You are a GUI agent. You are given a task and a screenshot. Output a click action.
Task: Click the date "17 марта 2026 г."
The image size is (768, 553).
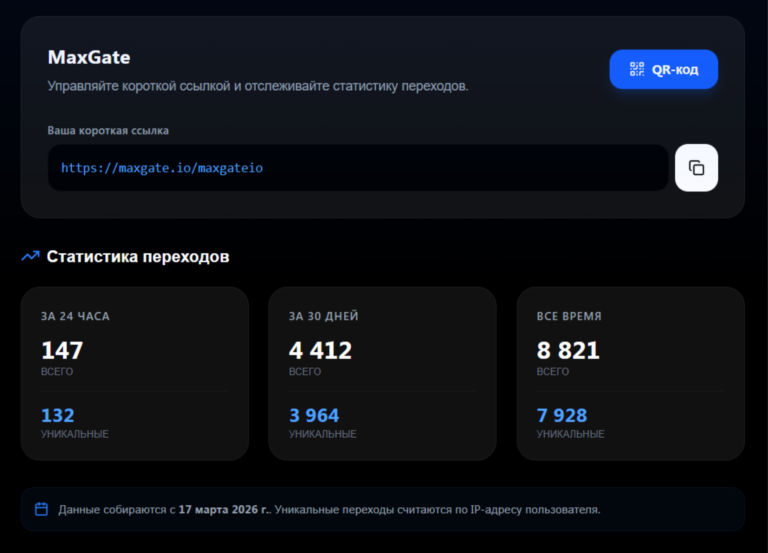point(224,510)
